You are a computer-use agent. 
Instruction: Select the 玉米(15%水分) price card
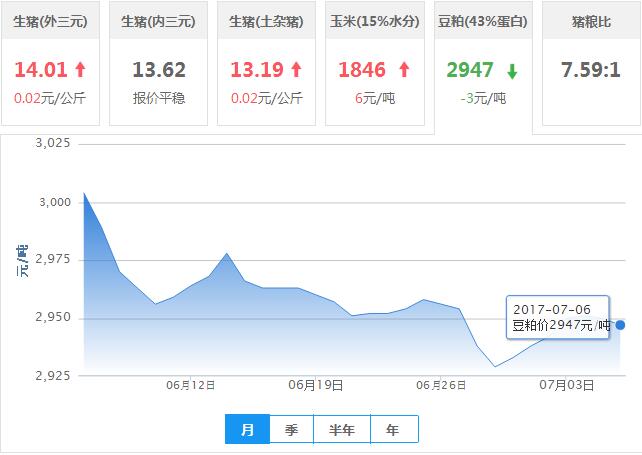coord(375,63)
